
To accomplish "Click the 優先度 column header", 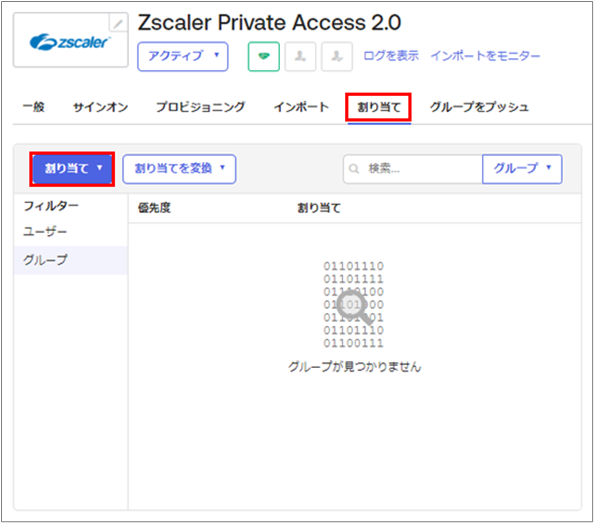I will pyautogui.click(x=154, y=208).
